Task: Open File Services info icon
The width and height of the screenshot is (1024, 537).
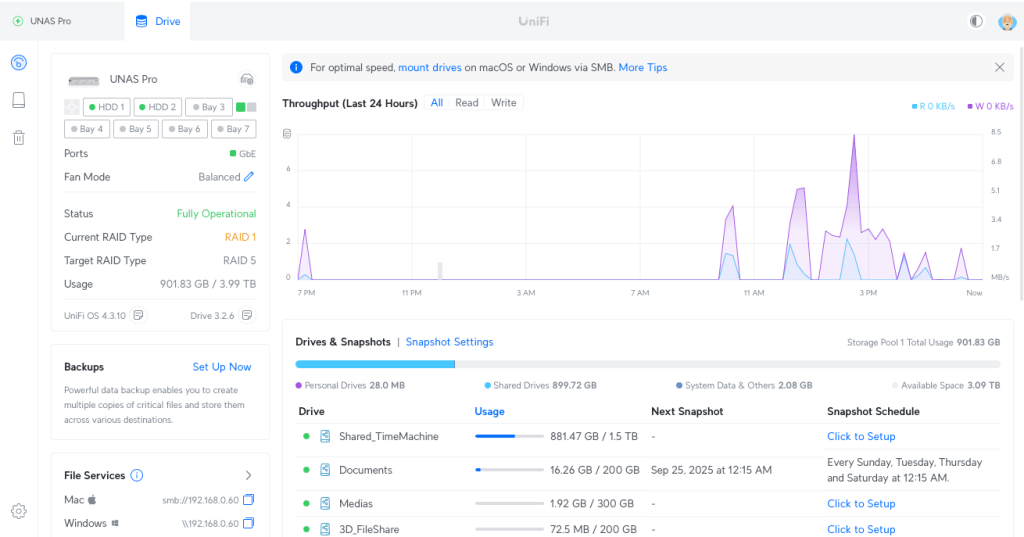Action: [137, 476]
